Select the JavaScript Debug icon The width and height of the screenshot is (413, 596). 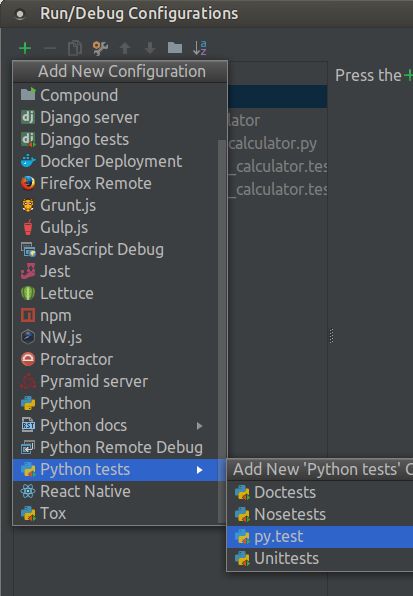coord(28,249)
